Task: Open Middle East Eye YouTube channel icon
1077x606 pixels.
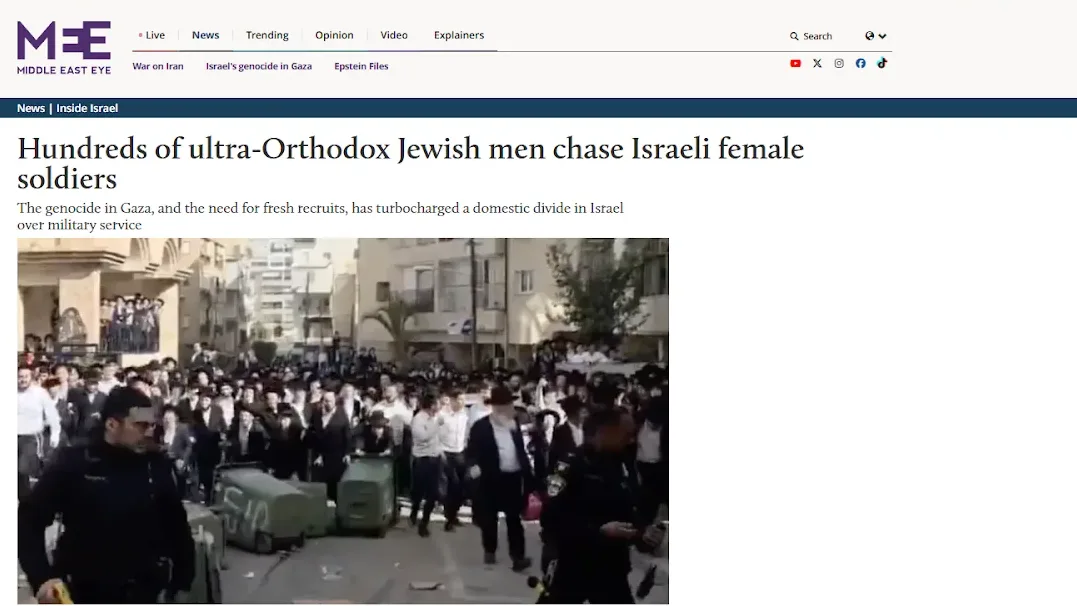Action: 795,63
